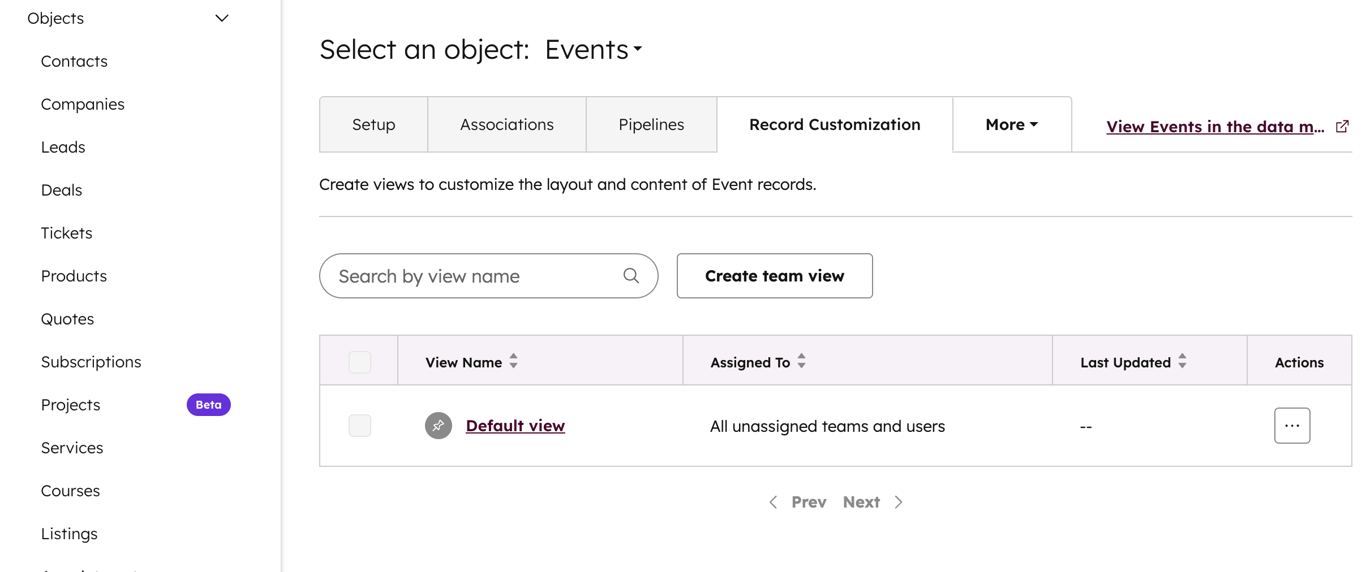
Task: Open the Associations tab
Action: (x=506, y=125)
